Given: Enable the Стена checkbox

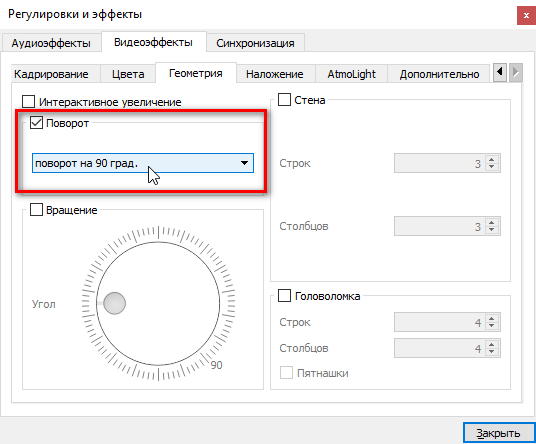Looking at the screenshot, I should point(284,99).
